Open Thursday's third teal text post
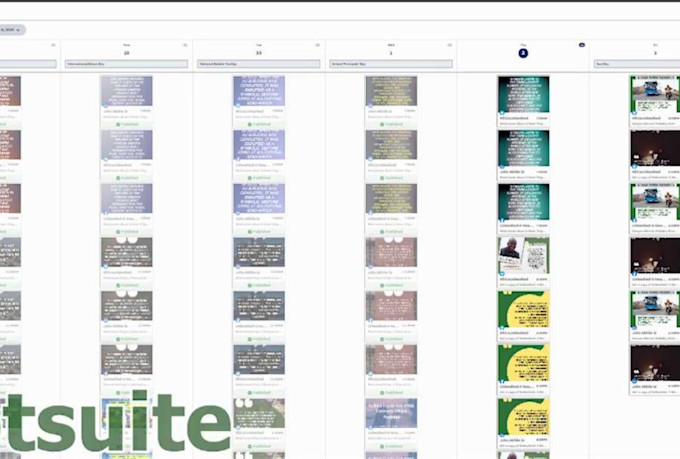The height and width of the screenshot is (459, 680). [x=523, y=209]
